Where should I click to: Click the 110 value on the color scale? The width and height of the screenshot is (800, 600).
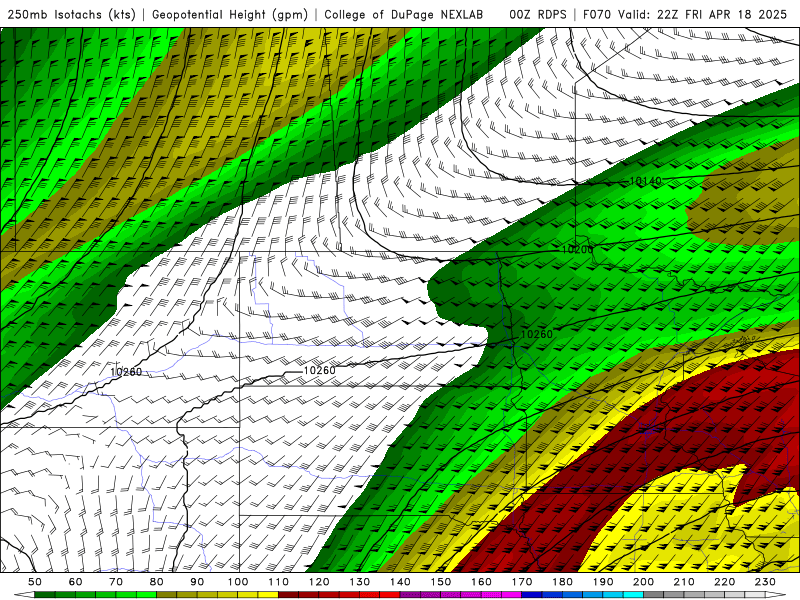279,582
